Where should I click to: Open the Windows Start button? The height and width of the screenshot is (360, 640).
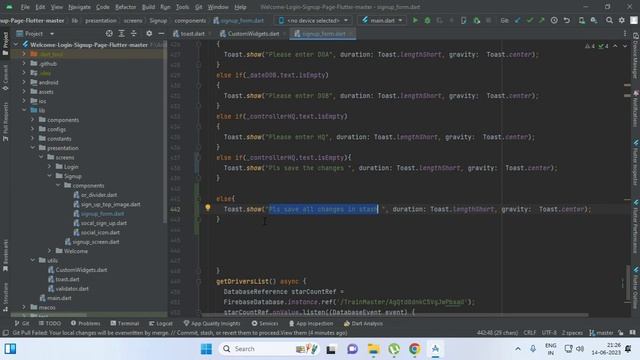(206, 349)
